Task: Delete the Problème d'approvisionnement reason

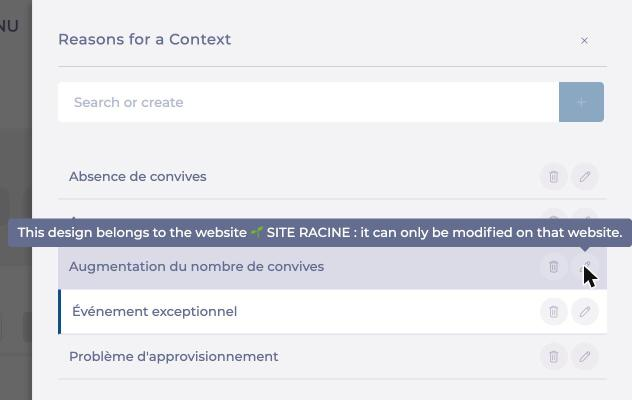Action: pos(553,356)
